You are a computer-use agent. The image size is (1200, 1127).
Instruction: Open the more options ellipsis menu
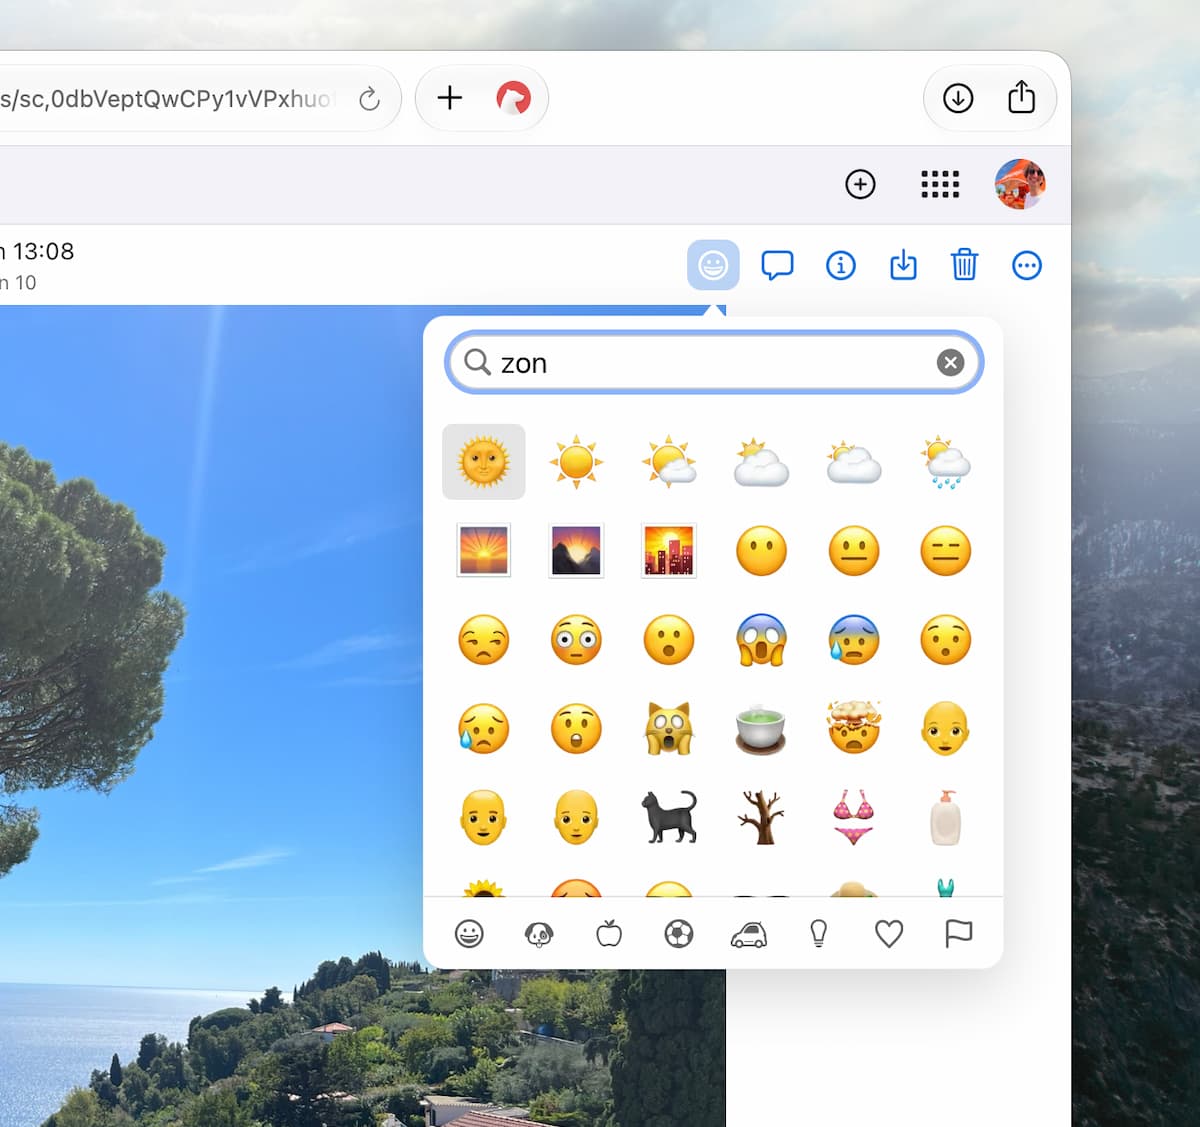[1027, 265]
